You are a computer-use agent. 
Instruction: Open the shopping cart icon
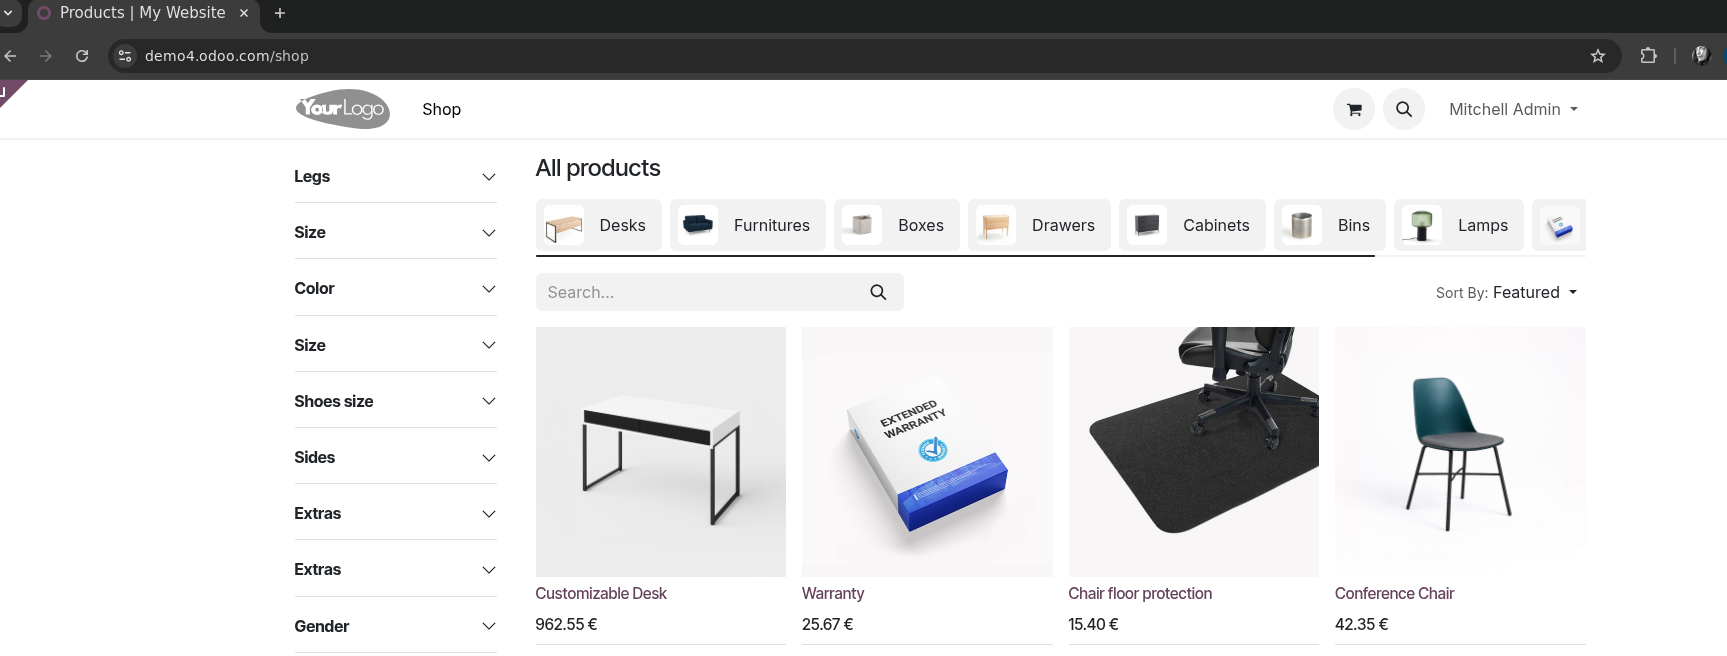click(1354, 109)
